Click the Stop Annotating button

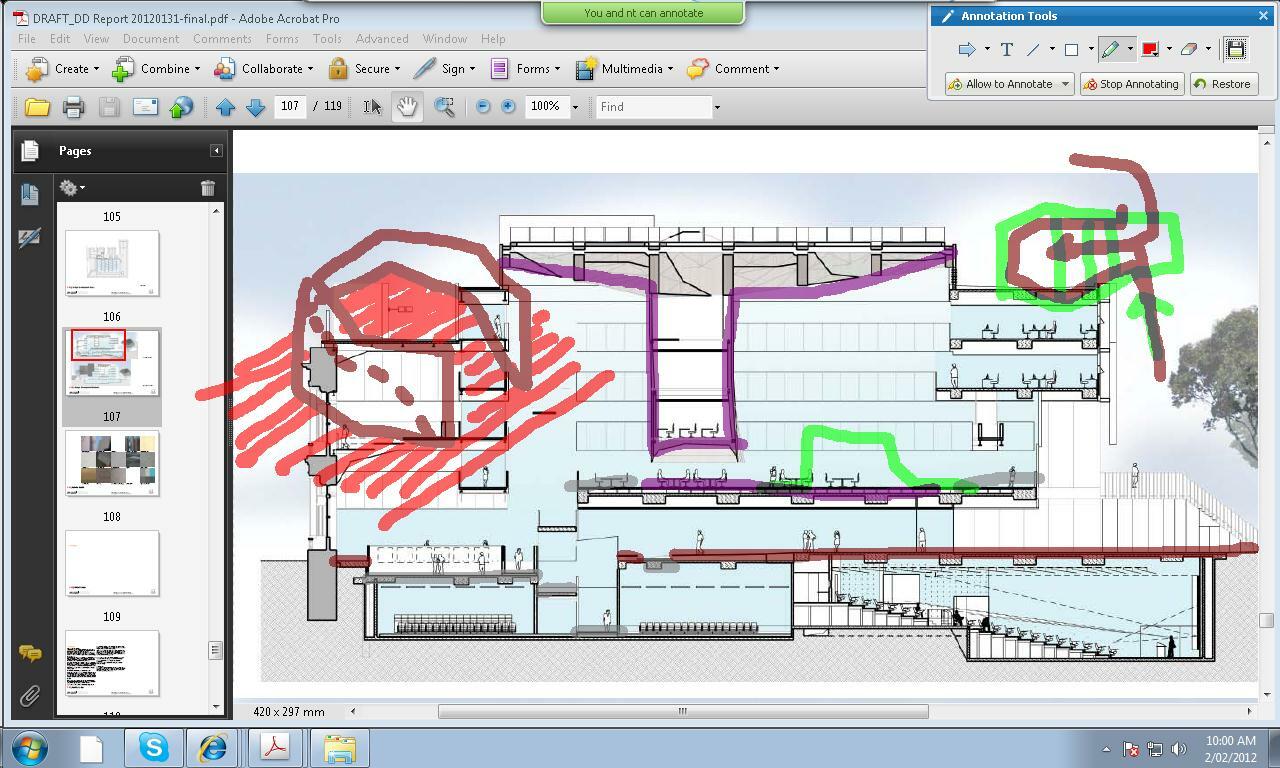pyautogui.click(x=1132, y=84)
